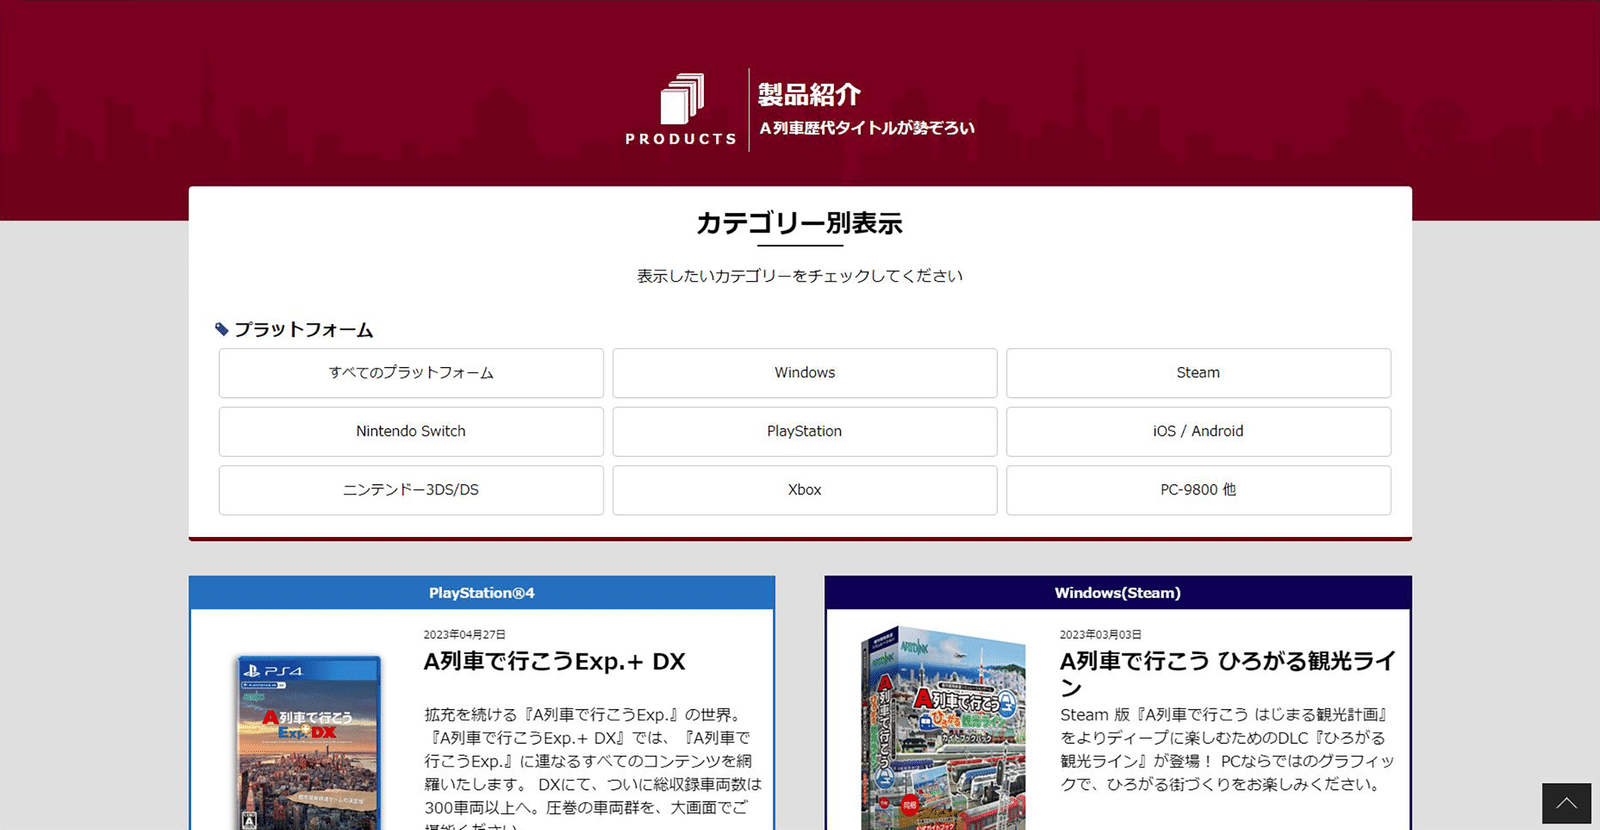Click the 製品紹介 page title
Viewport: 1600px width, 830px height.
tap(809, 95)
